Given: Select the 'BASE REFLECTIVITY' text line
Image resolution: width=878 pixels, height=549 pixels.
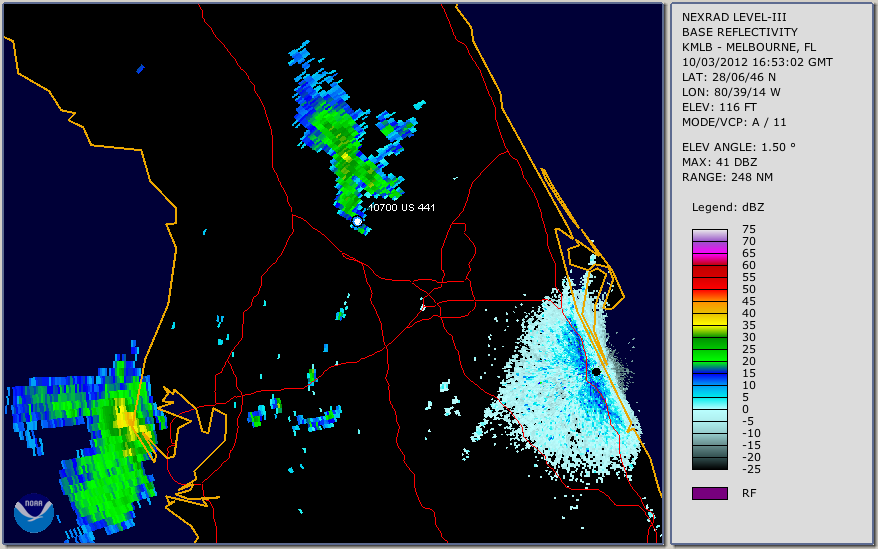Looking at the screenshot, I should pos(740,32).
